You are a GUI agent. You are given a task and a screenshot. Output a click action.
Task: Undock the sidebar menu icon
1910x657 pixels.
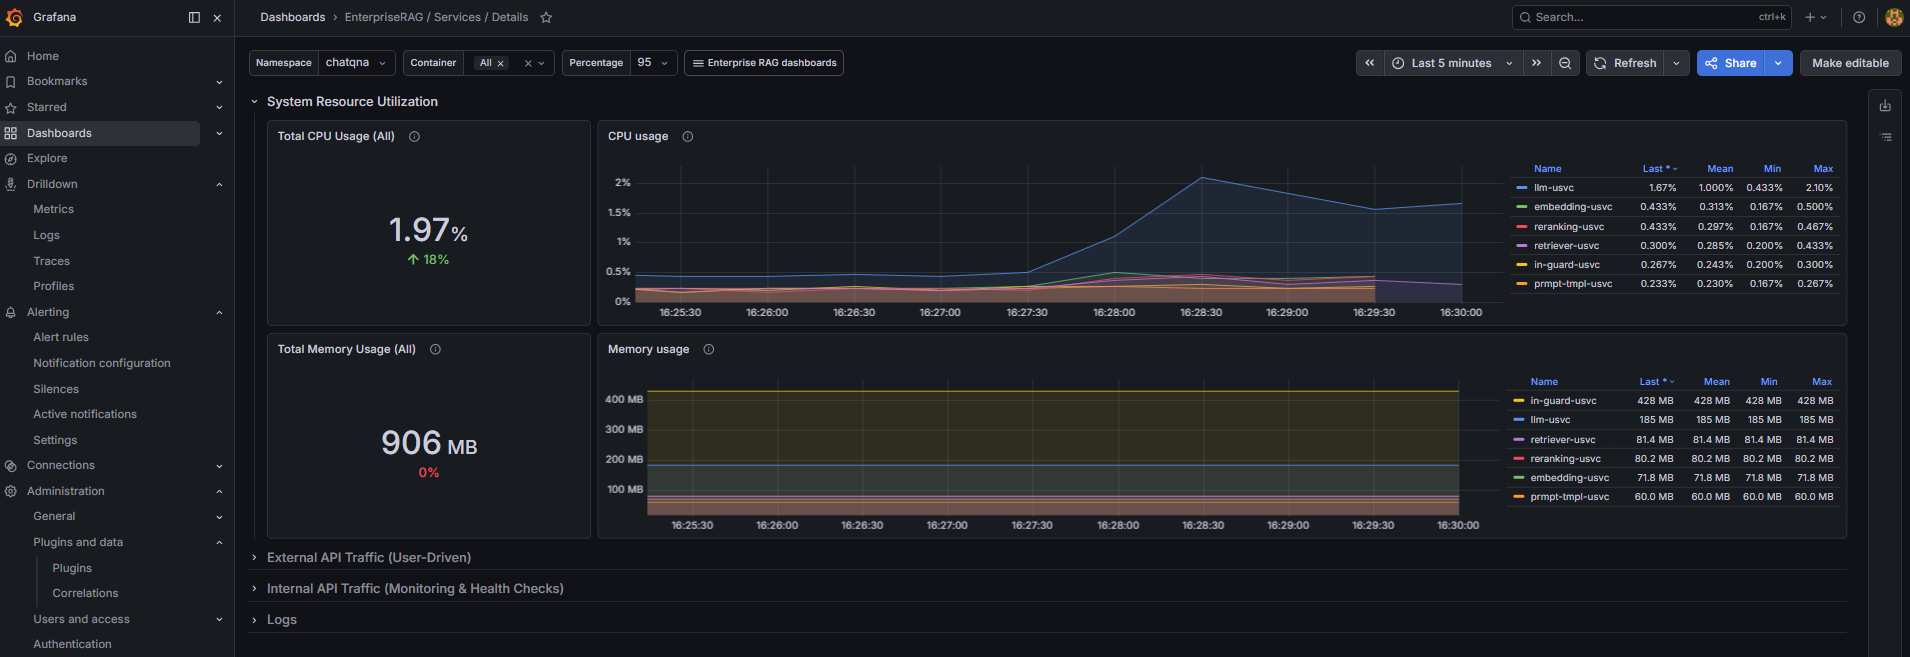(x=194, y=17)
